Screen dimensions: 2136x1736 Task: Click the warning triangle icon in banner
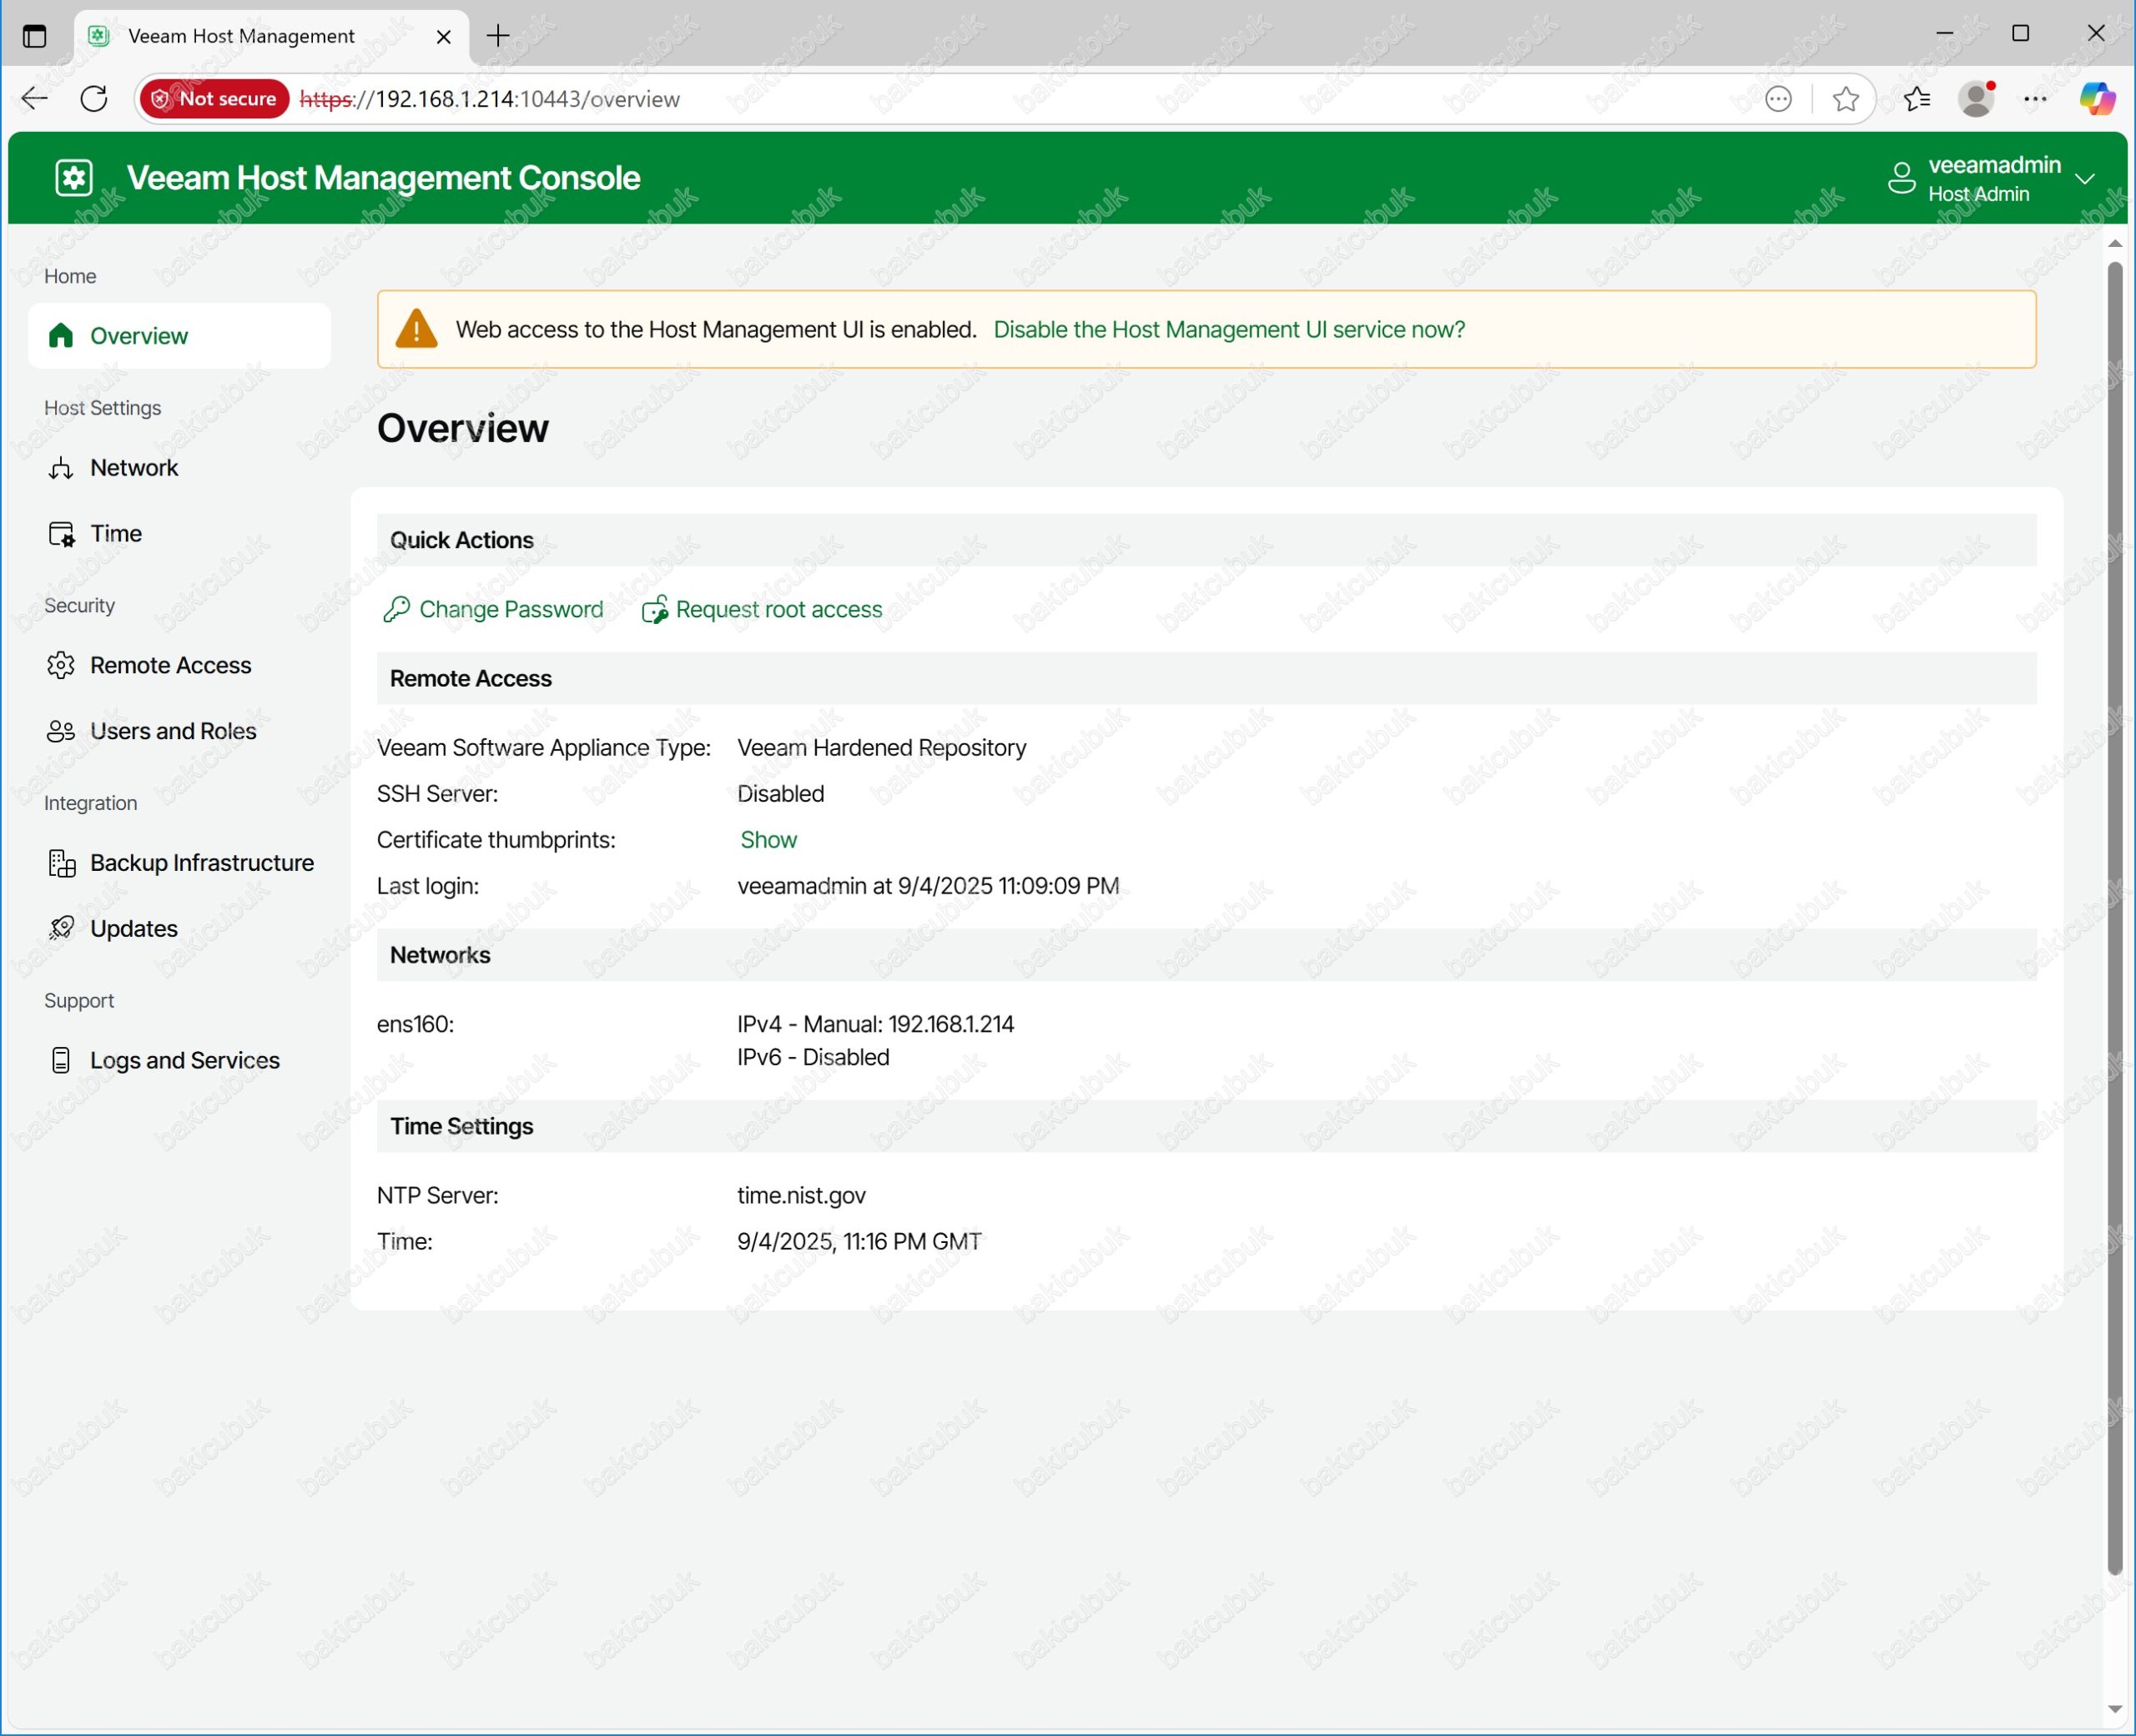tap(416, 329)
